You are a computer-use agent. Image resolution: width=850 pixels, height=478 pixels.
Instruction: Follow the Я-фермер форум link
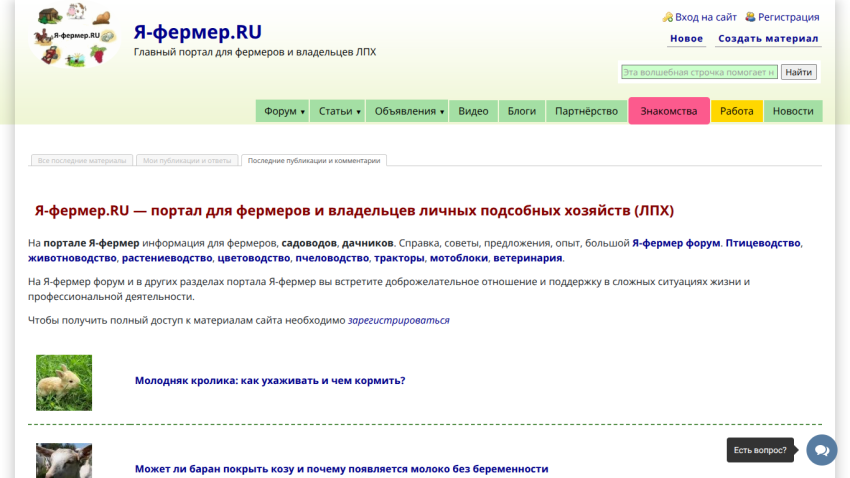676,243
